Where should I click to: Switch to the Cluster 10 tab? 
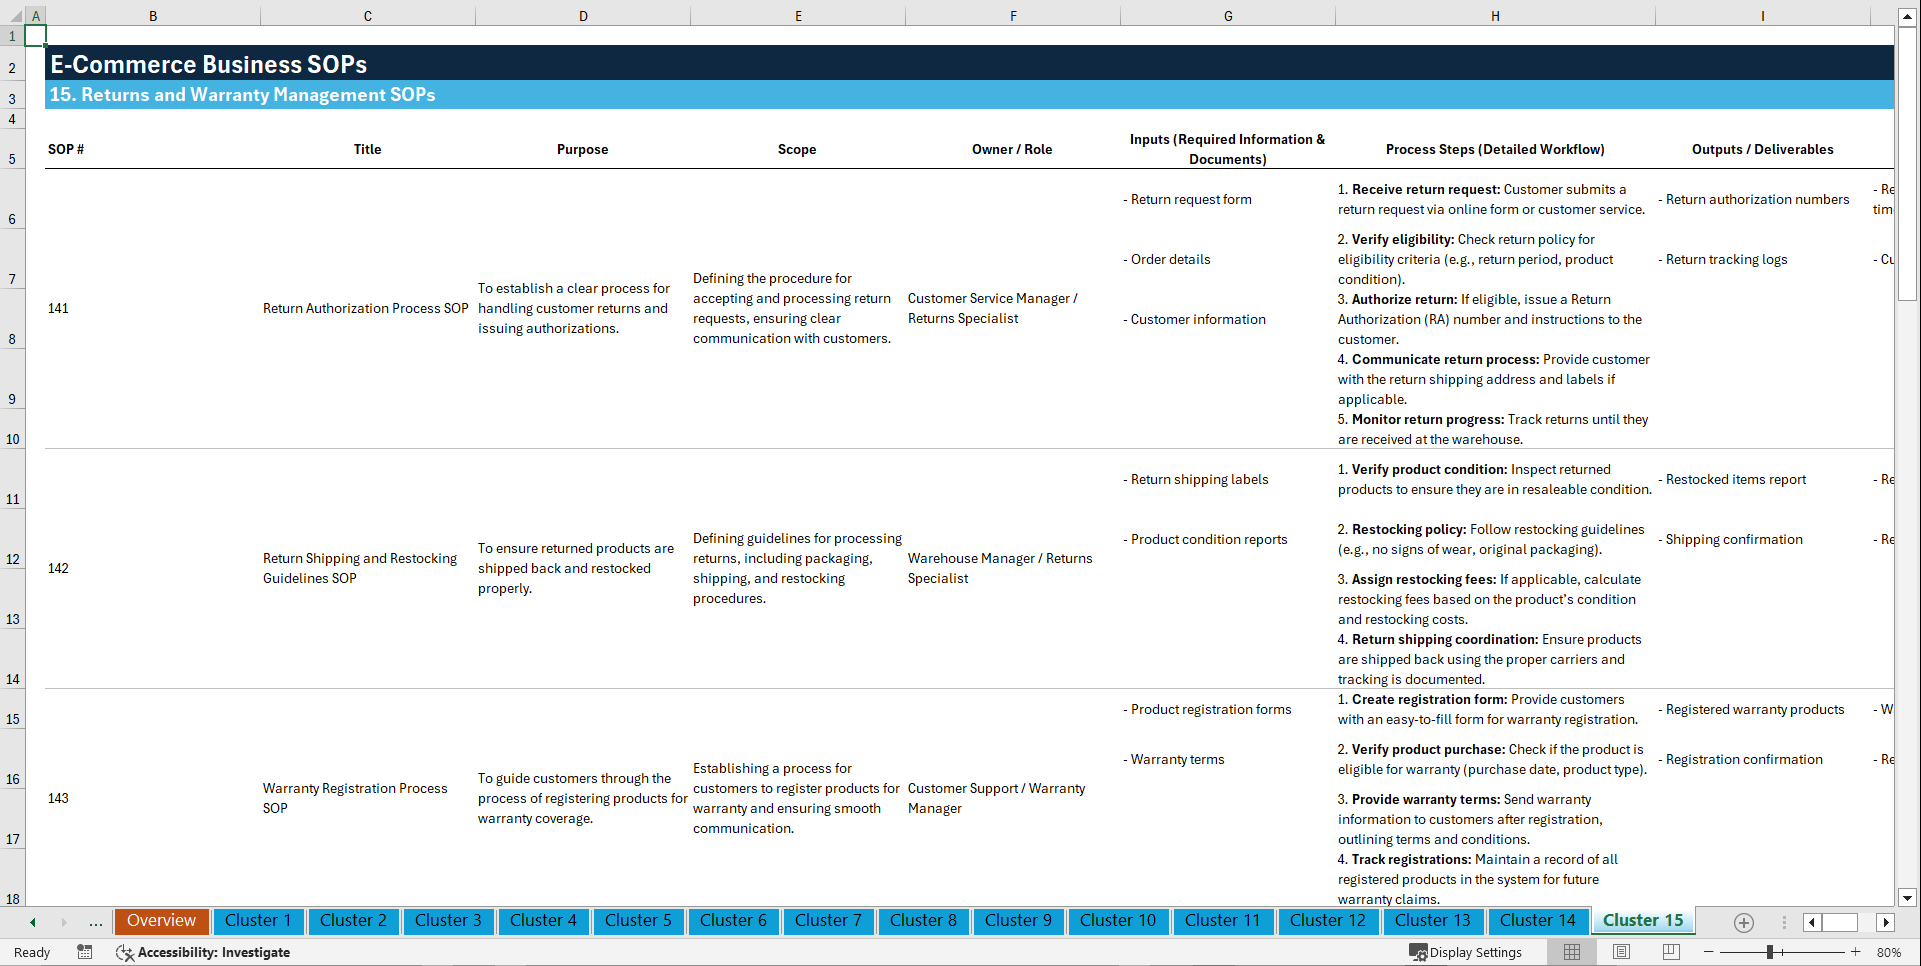pyautogui.click(x=1118, y=921)
